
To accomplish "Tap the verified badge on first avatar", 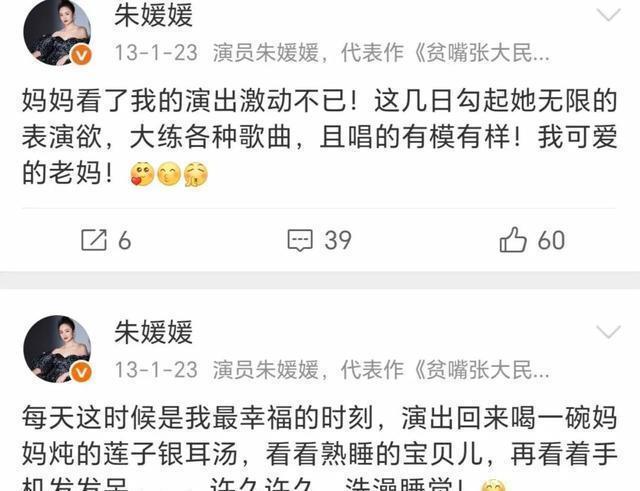I will coord(81,55).
